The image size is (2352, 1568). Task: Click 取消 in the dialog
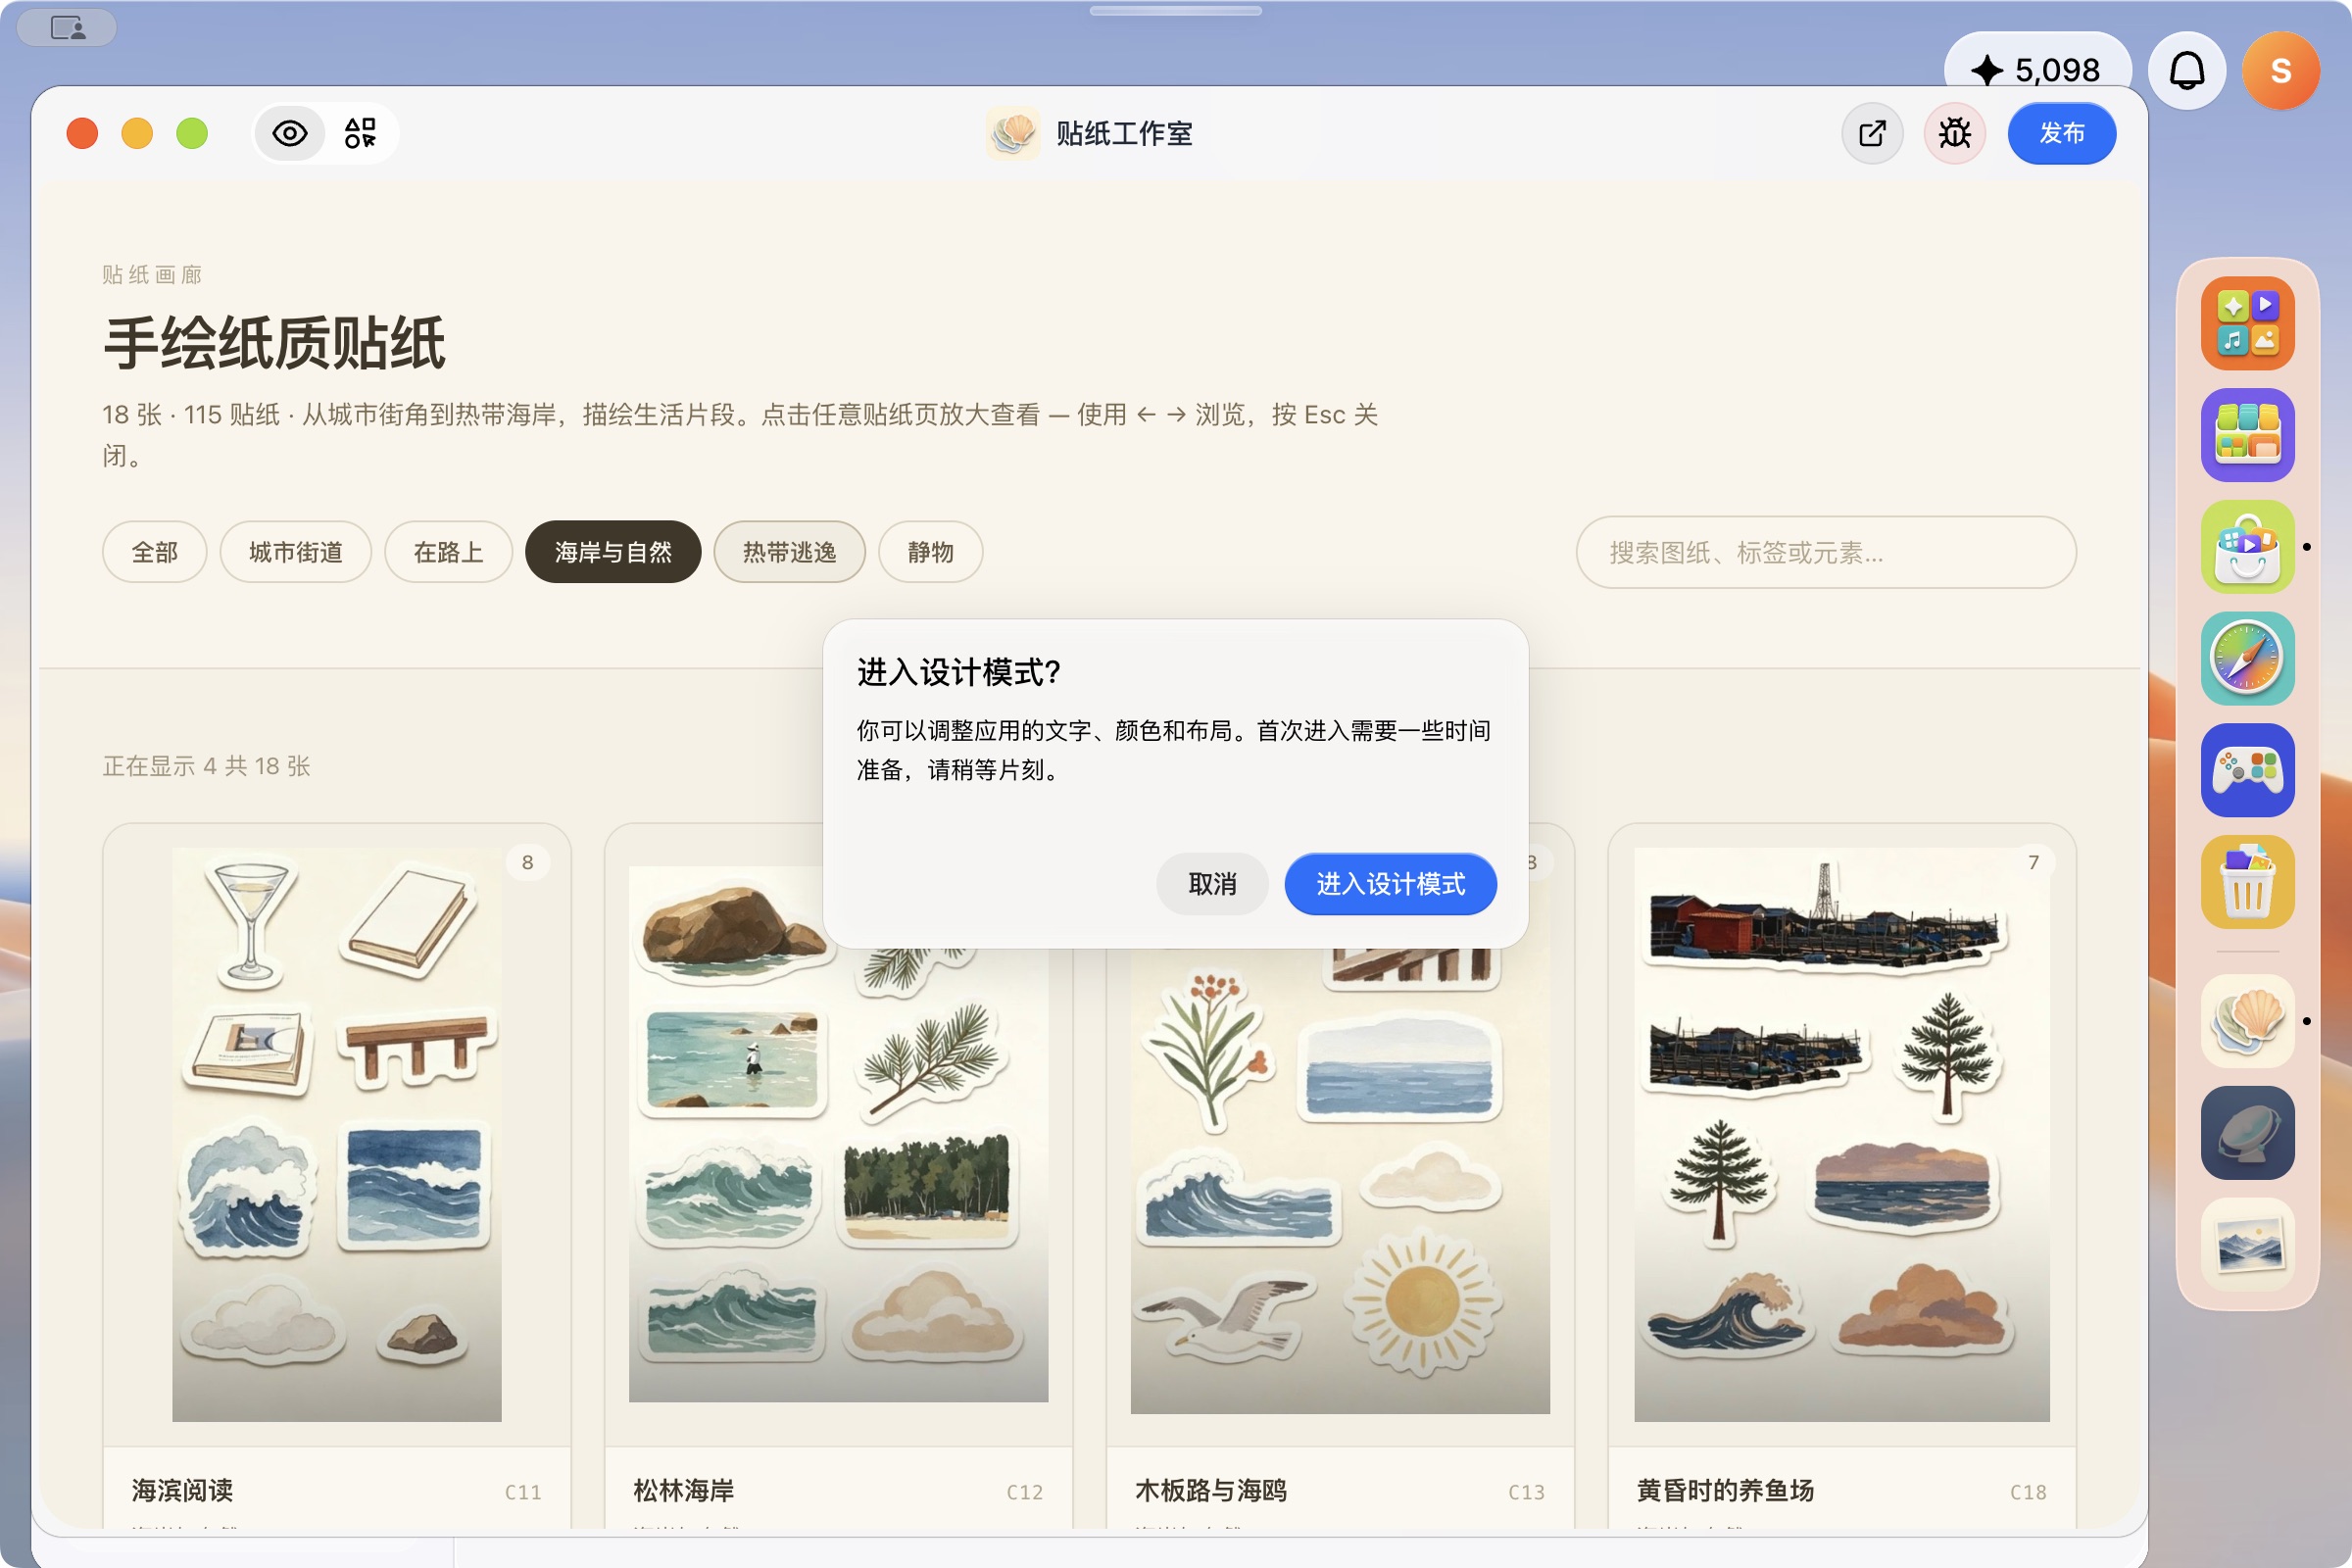pyautogui.click(x=1212, y=884)
